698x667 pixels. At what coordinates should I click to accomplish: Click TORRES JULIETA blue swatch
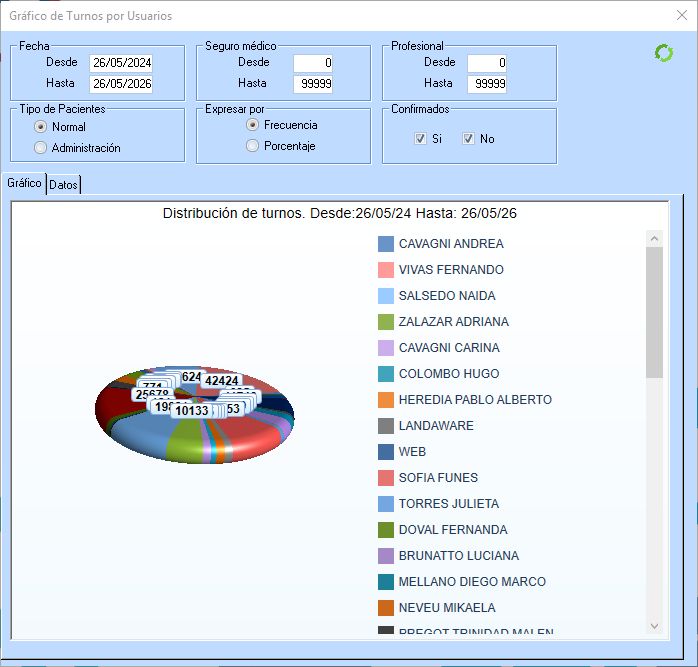[386, 504]
